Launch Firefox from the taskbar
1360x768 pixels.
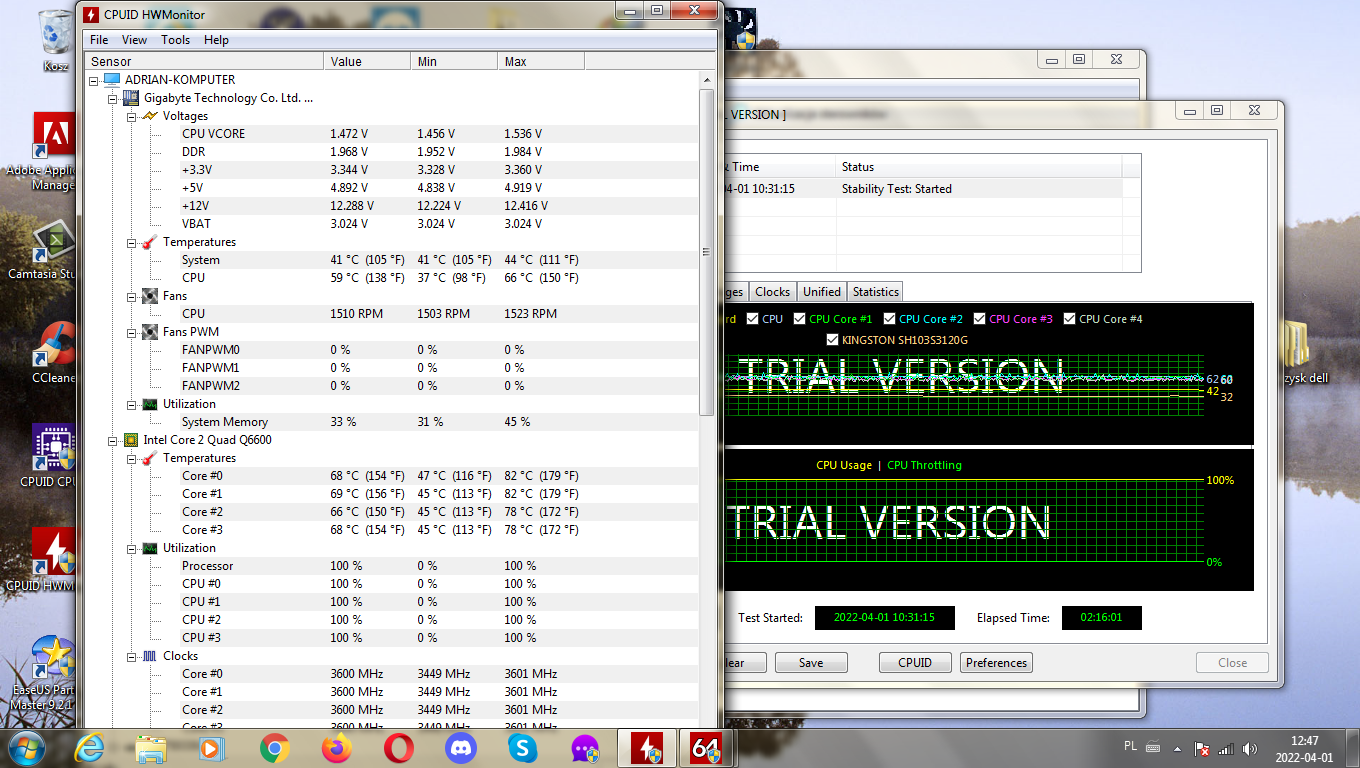coord(337,747)
